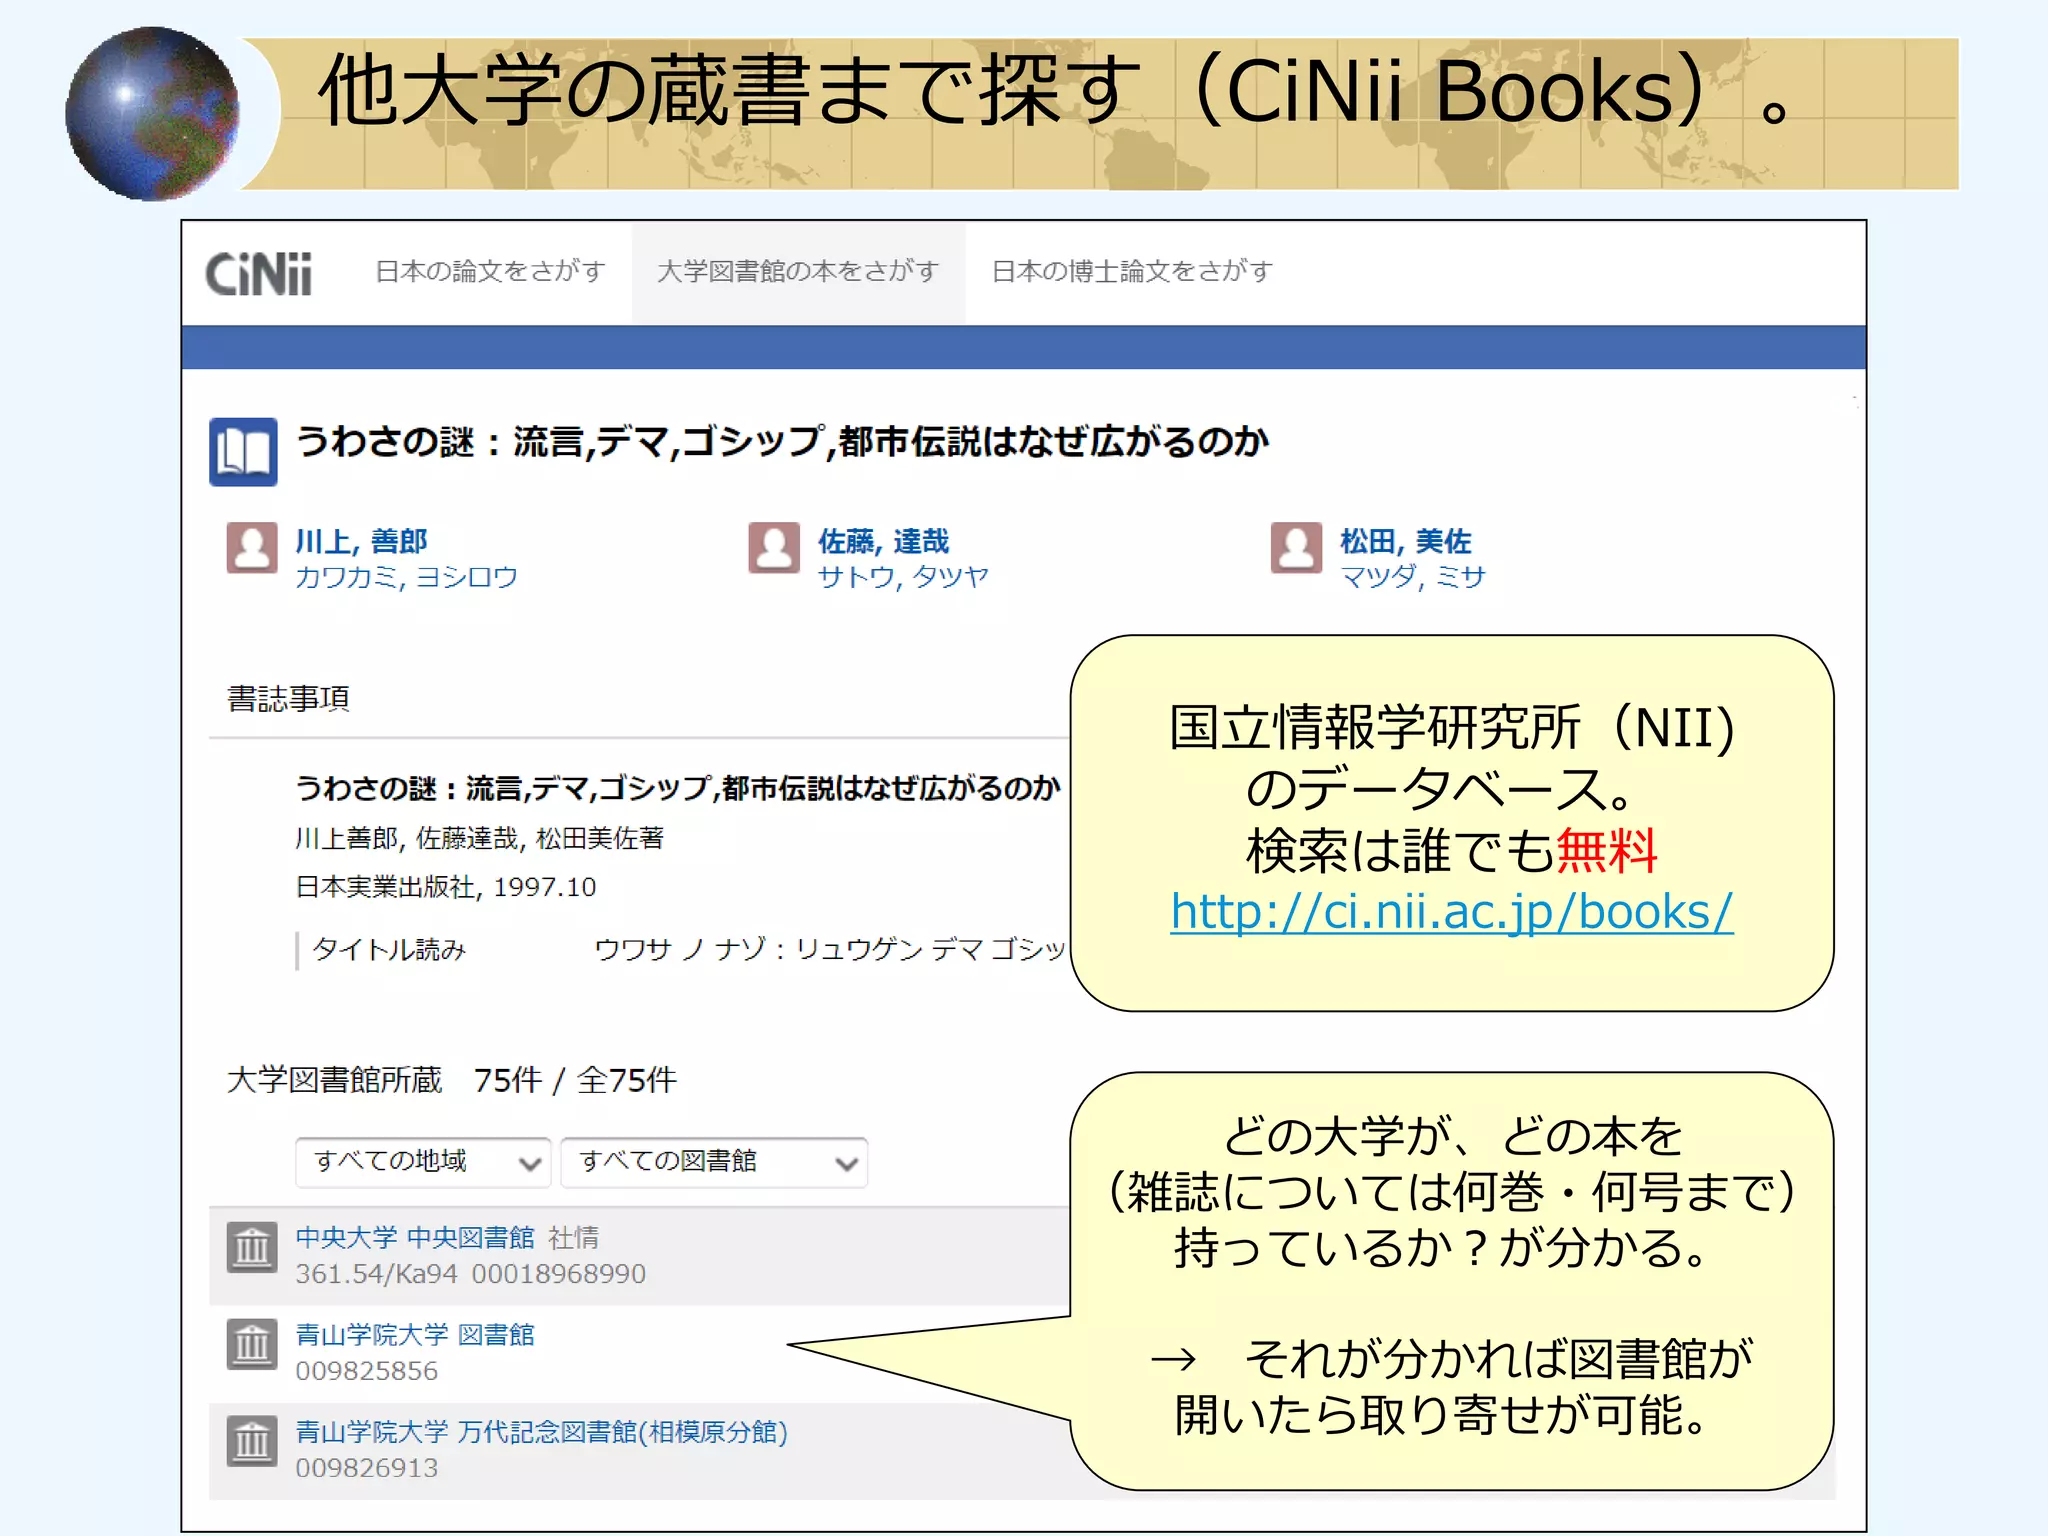Click the bold bibliographic title うわさの謎
2048x1536 pixels.
tap(677, 788)
